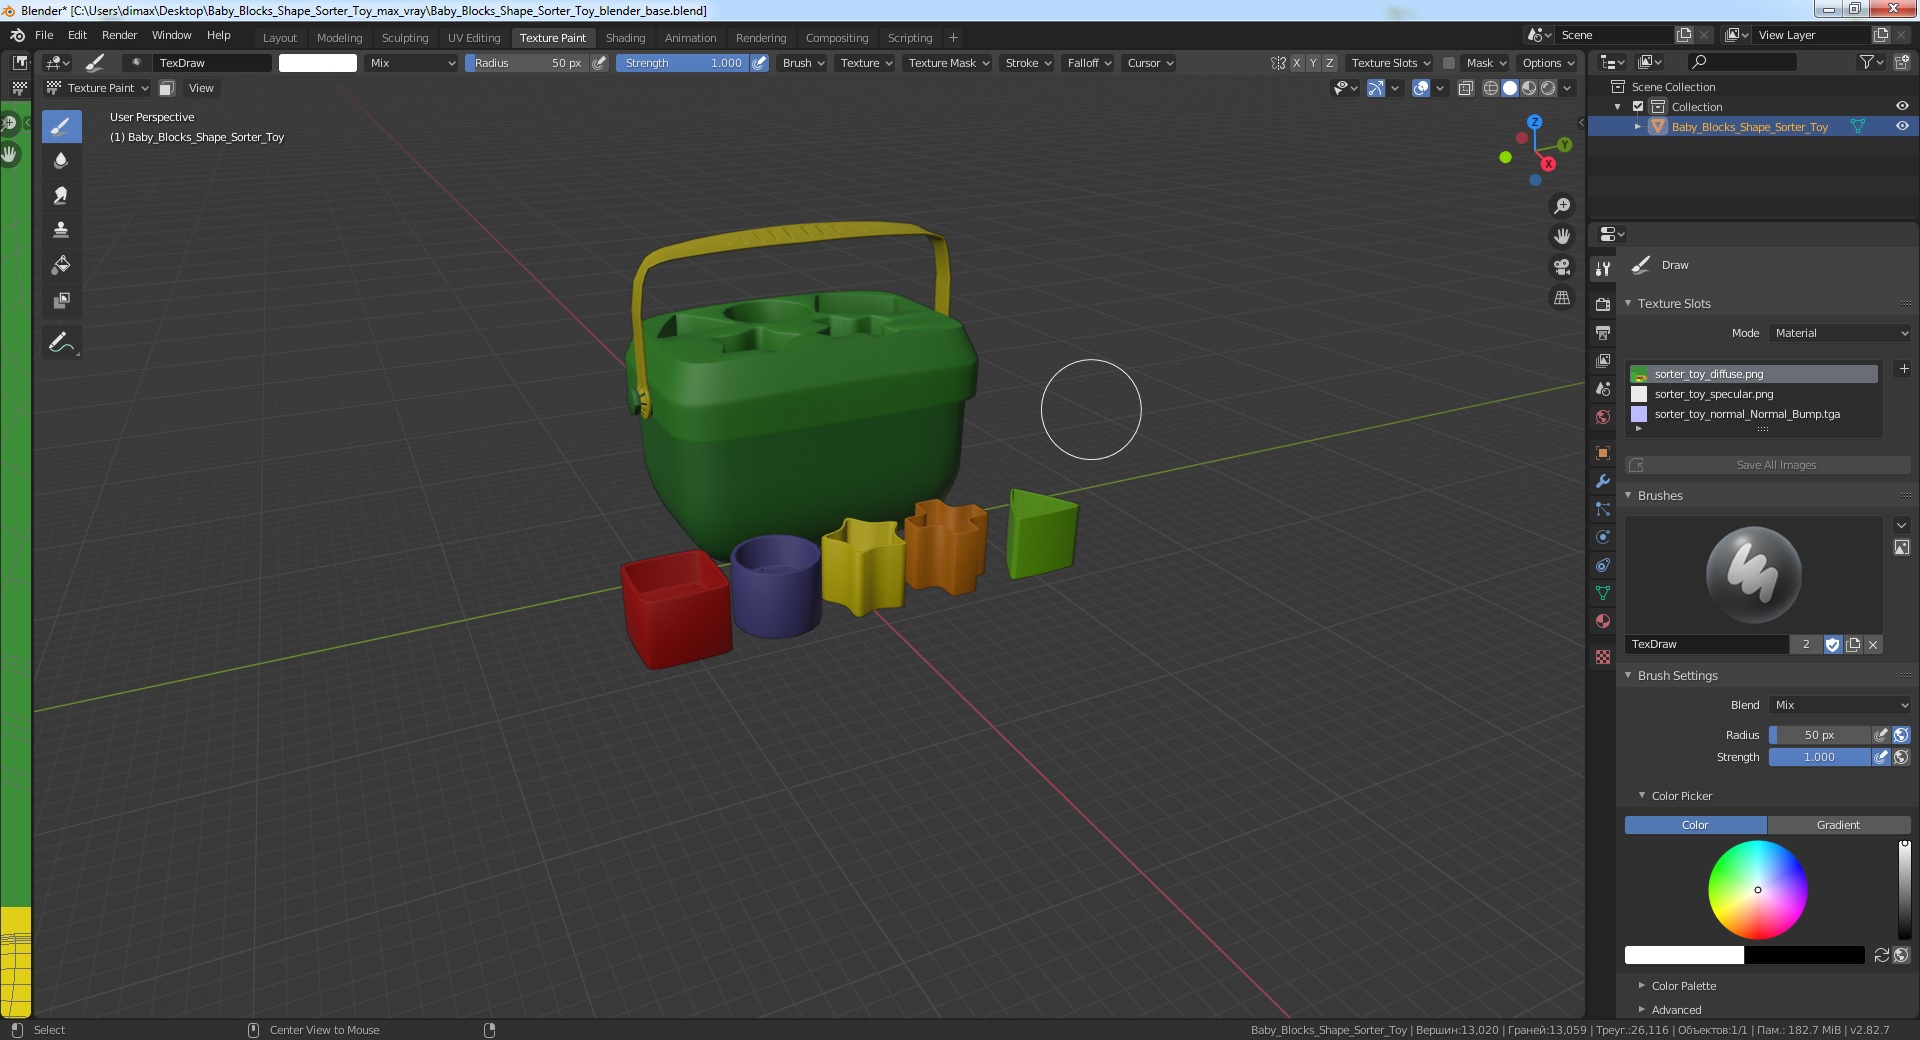Open the Texture Slots header dropdown

1390,63
